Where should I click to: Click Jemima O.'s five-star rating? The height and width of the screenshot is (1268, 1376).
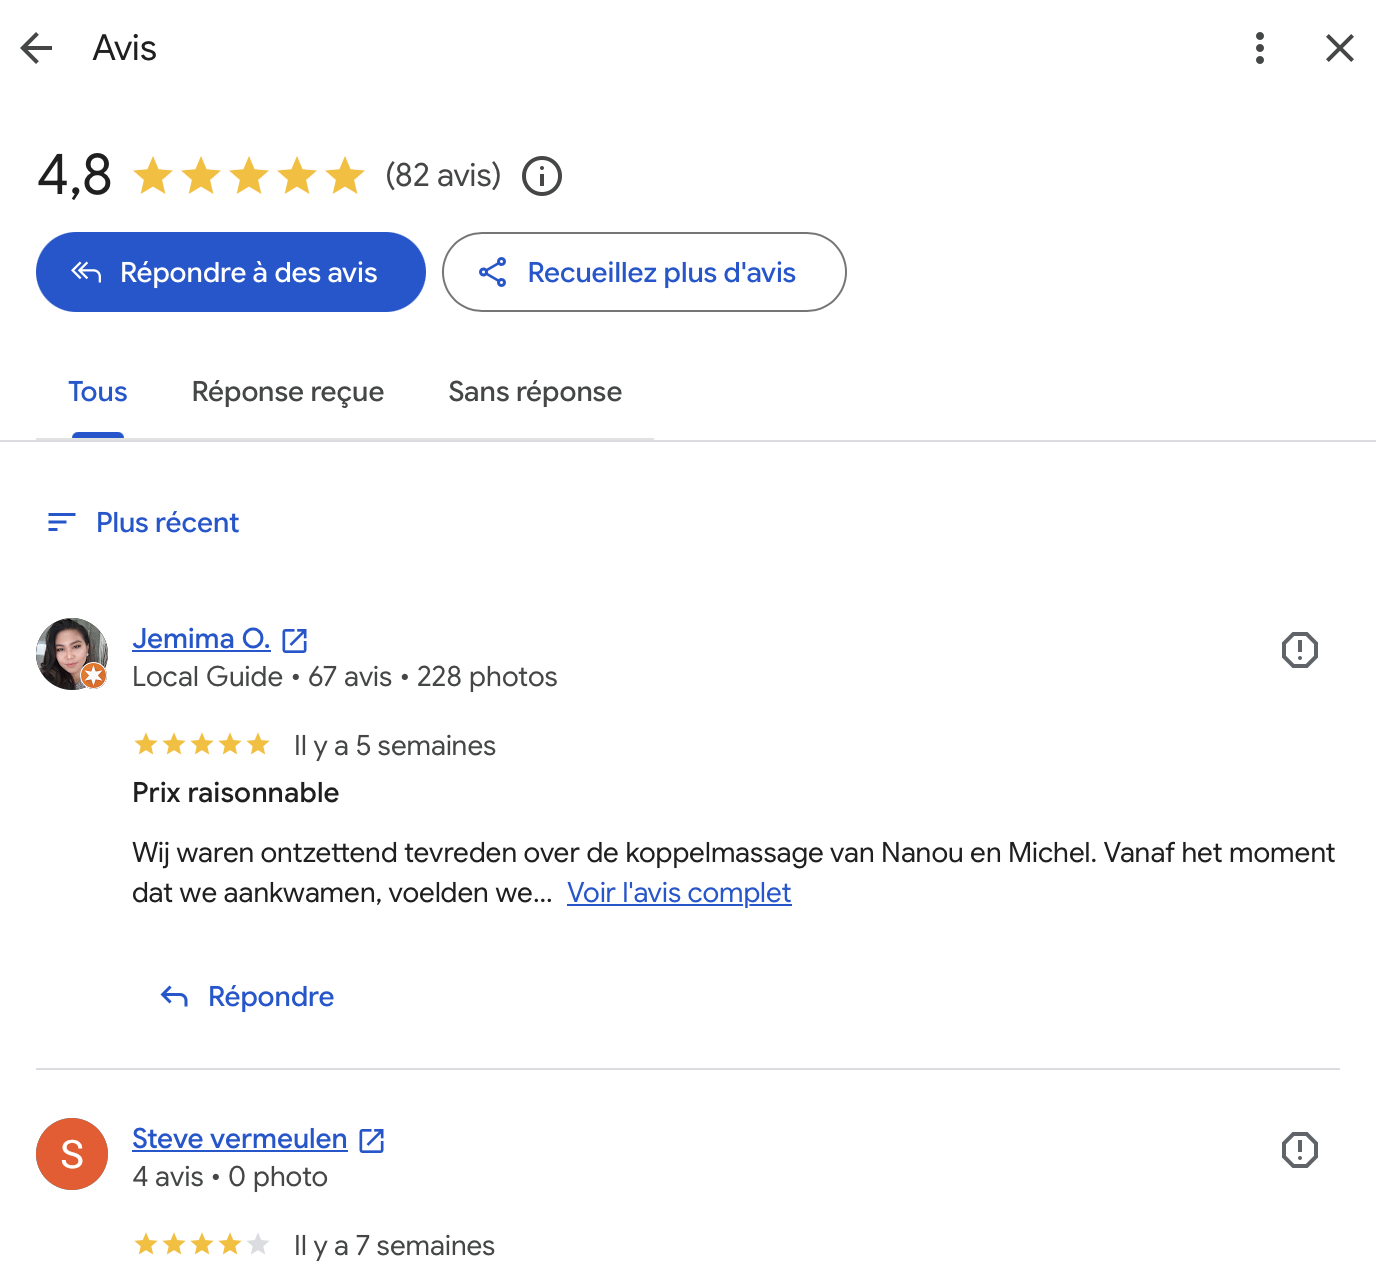click(202, 744)
